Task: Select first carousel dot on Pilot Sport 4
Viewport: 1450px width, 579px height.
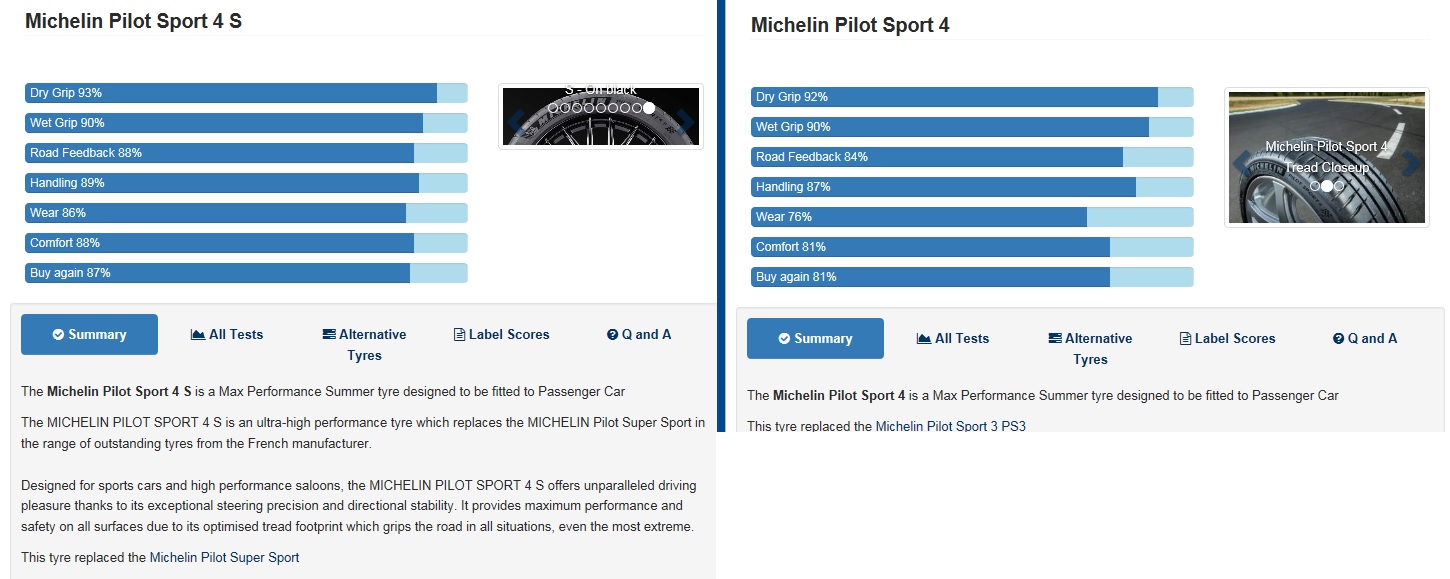Action: click(x=1315, y=186)
